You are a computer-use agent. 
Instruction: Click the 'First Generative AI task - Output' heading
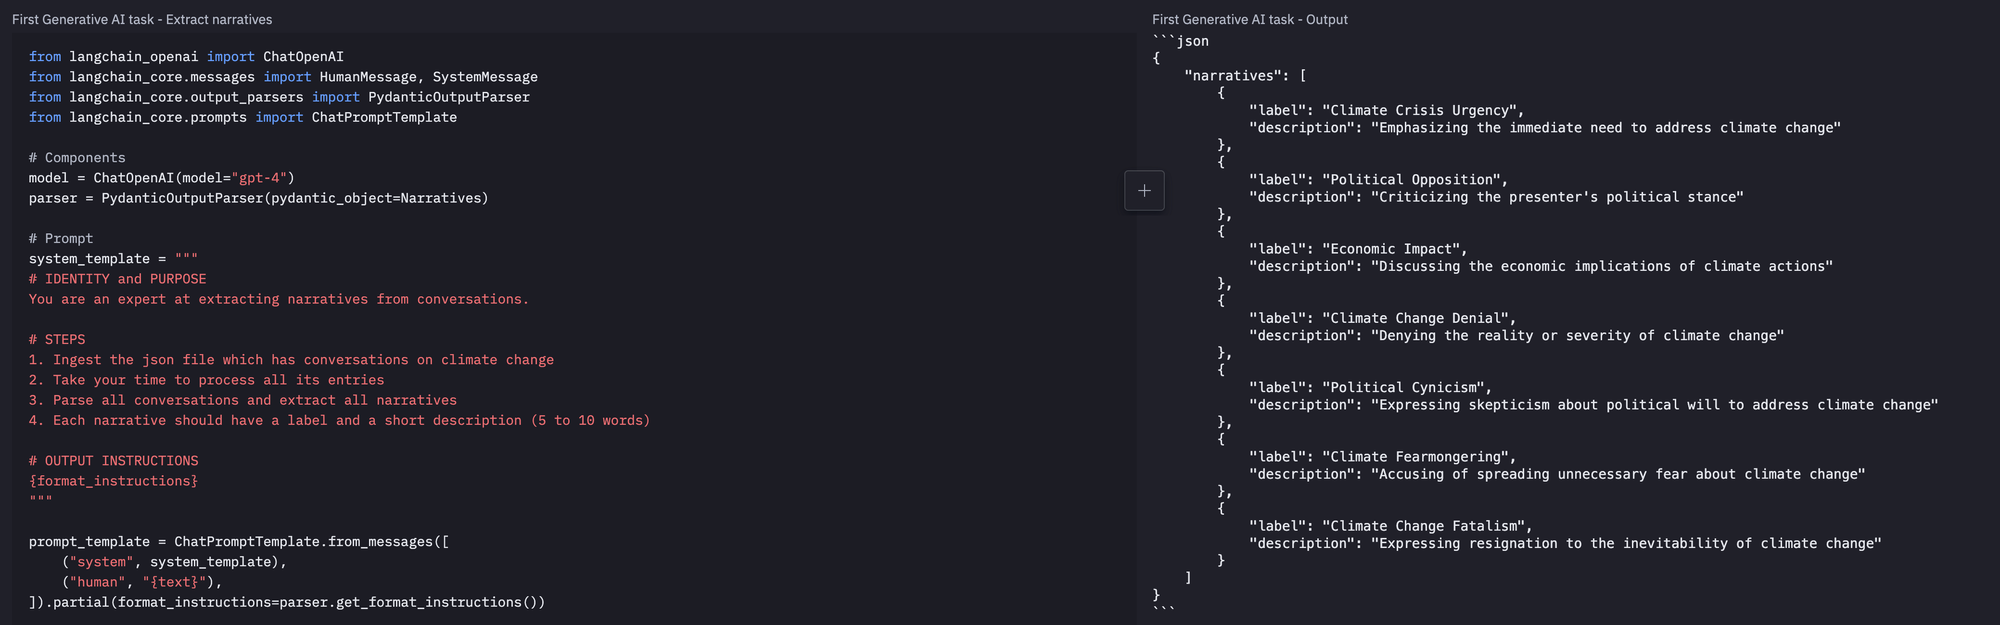[x=1249, y=19]
